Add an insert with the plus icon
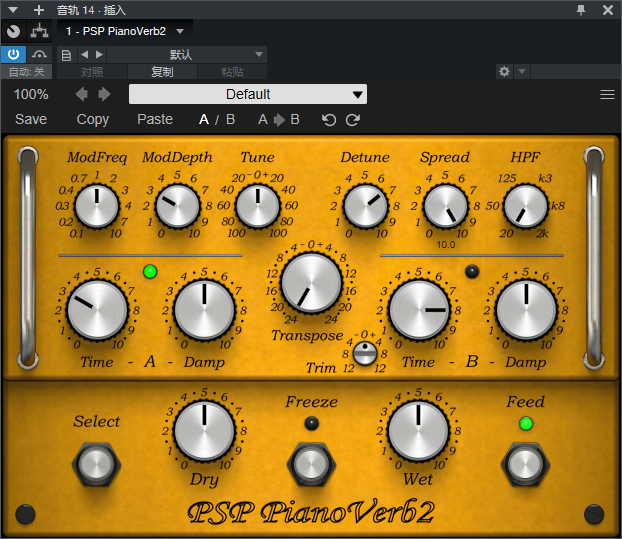622x539 pixels. pos(38,10)
